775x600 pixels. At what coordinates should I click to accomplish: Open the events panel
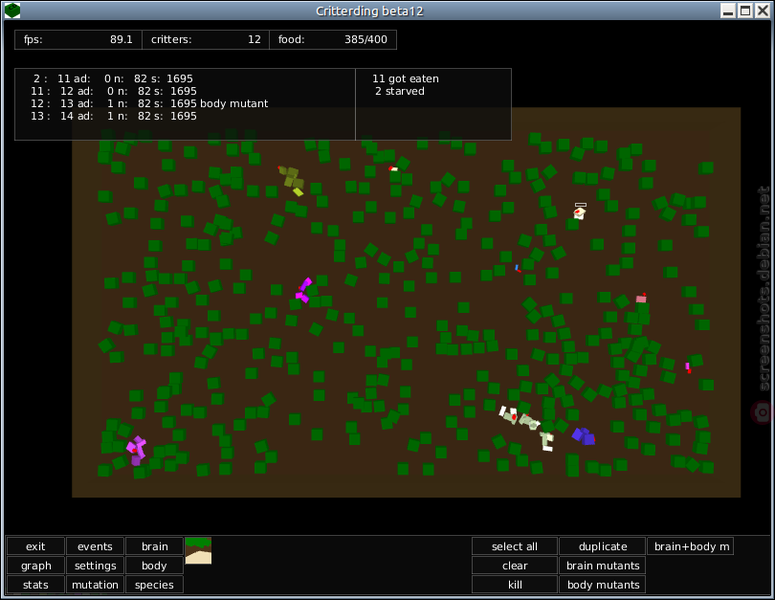95,546
